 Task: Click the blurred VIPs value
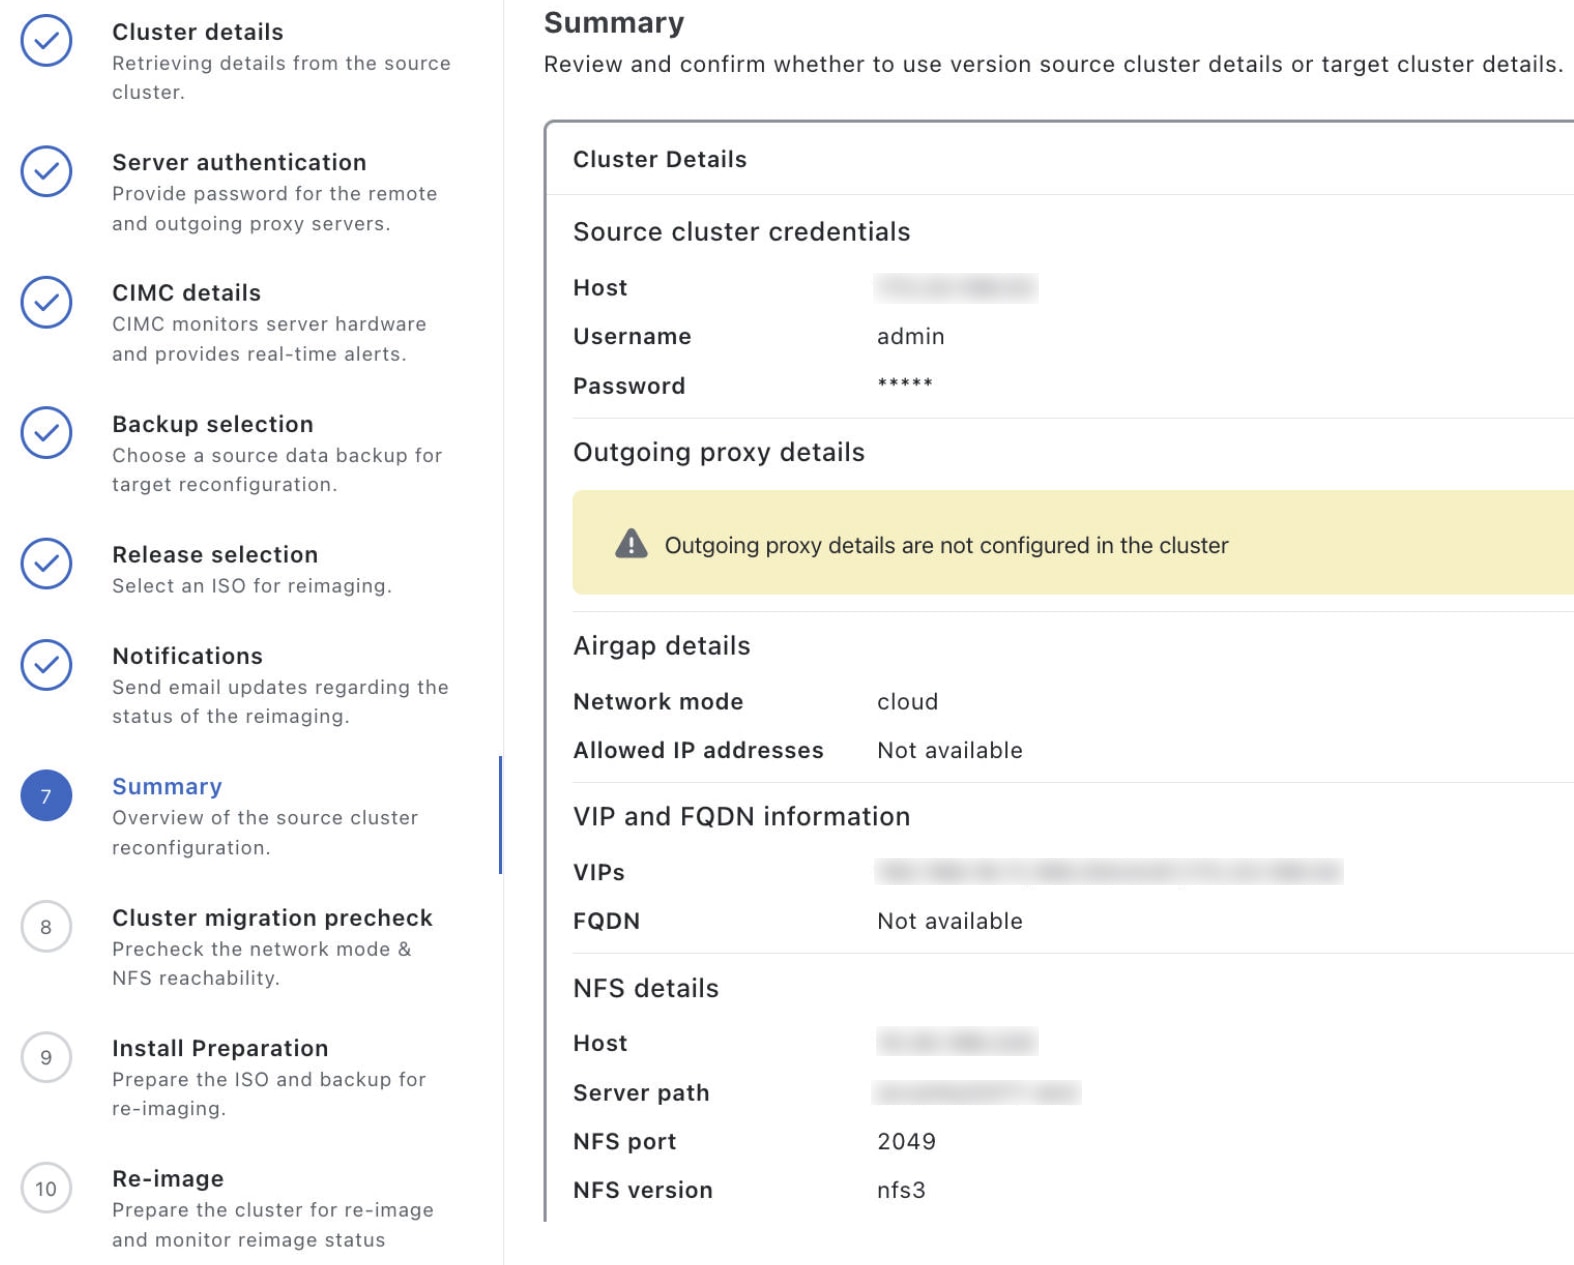(1108, 872)
